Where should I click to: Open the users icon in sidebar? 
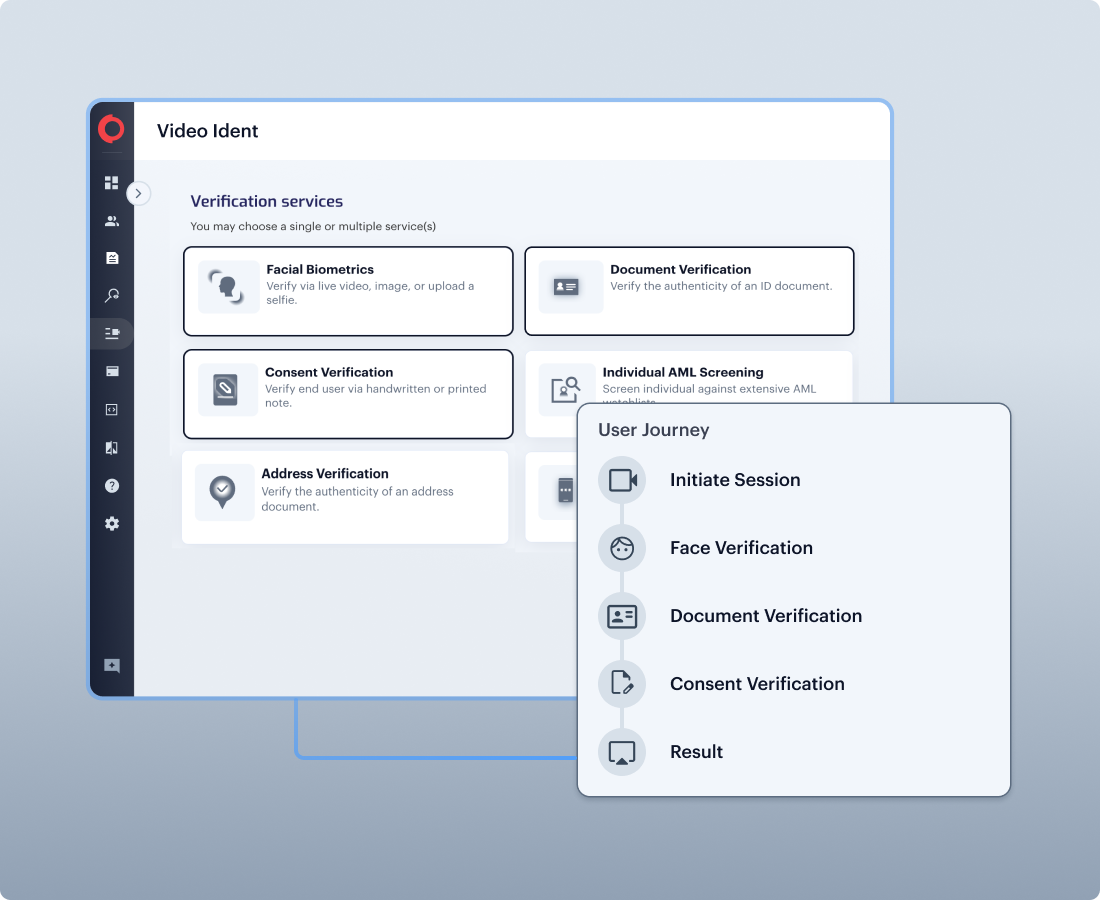click(x=111, y=221)
